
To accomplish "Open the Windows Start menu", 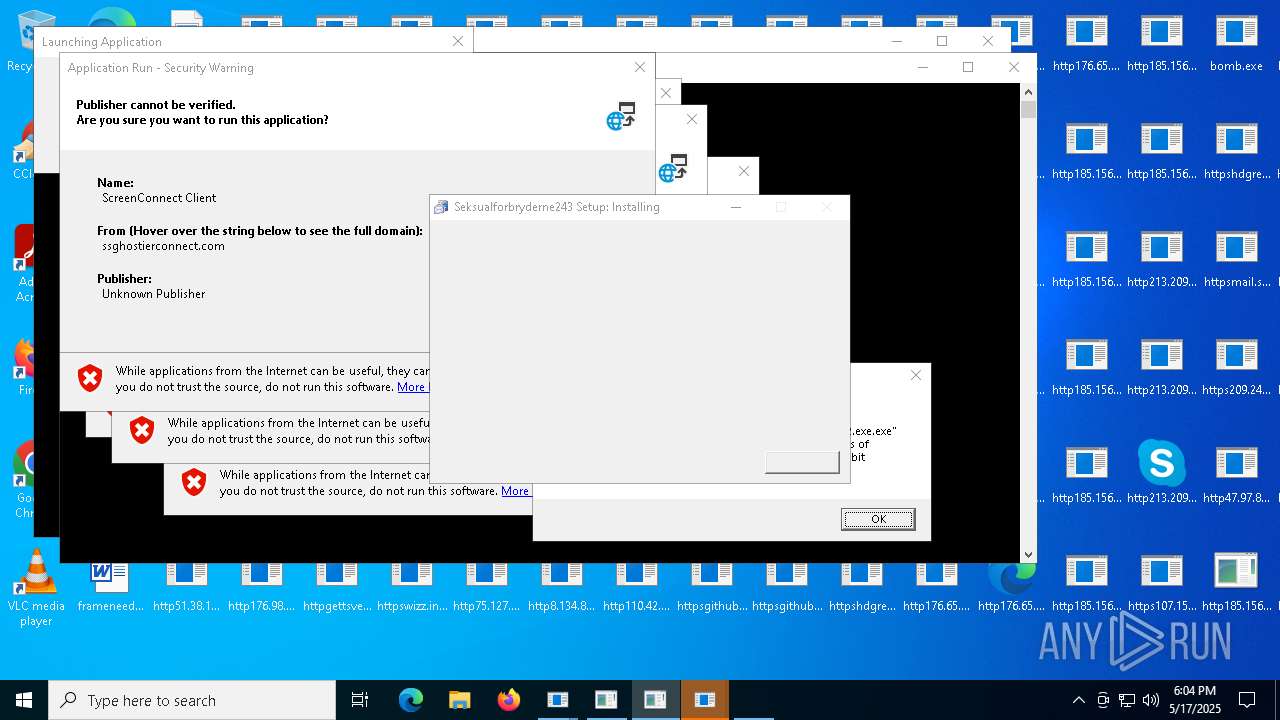I will tap(24, 700).
